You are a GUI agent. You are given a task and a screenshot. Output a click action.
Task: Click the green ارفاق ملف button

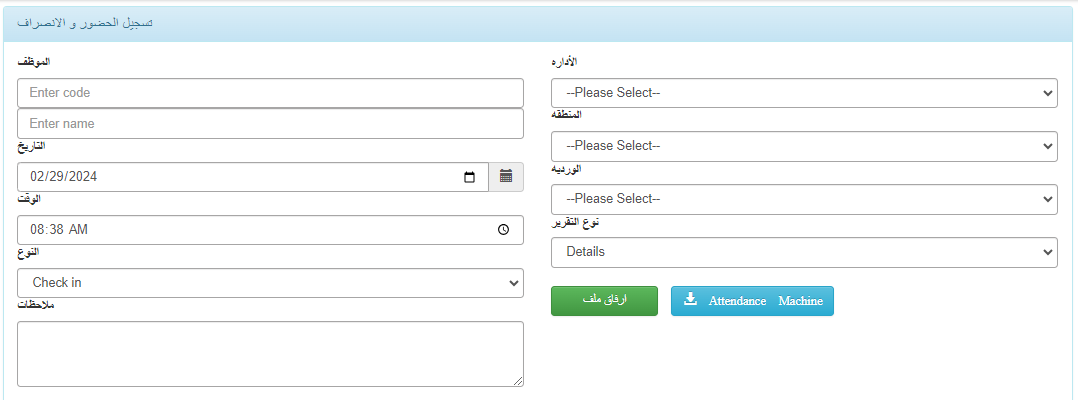click(604, 301)
